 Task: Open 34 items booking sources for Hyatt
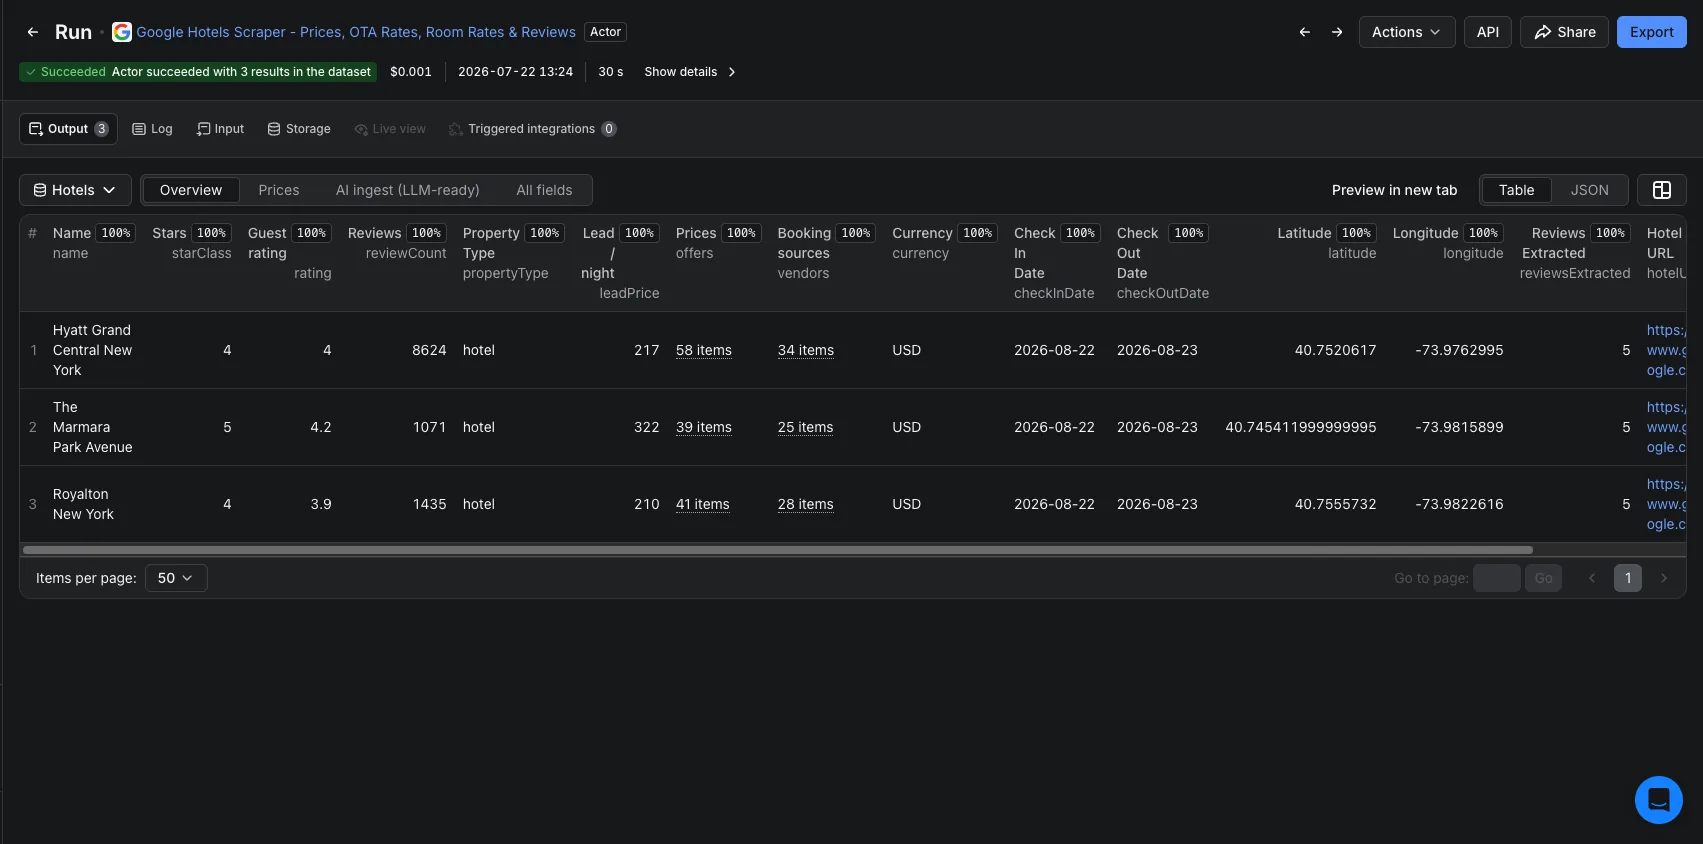point(806,350)
